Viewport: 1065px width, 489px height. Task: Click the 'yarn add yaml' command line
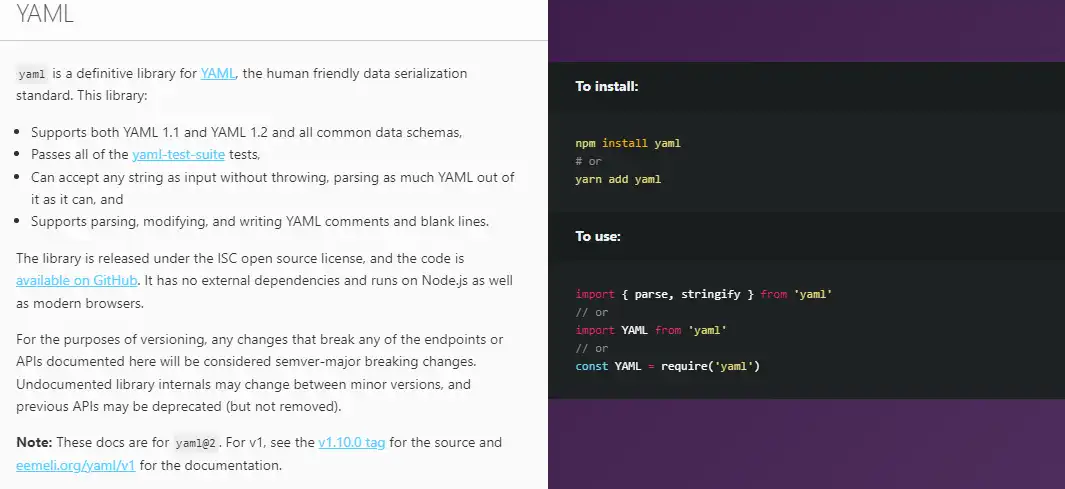[x=618, y=179]
